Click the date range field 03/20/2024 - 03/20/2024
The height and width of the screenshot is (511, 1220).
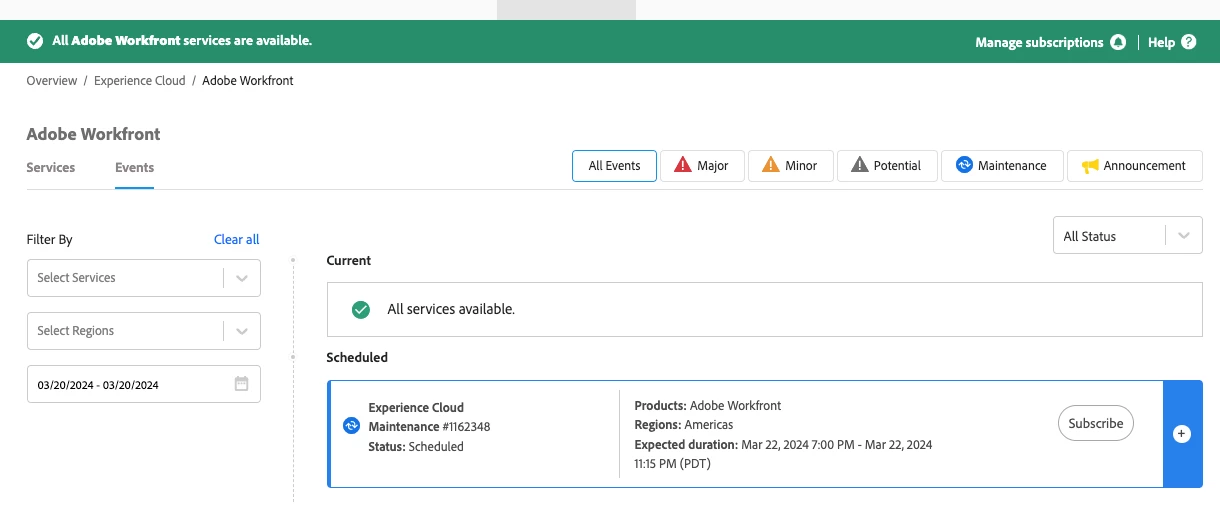144,384
